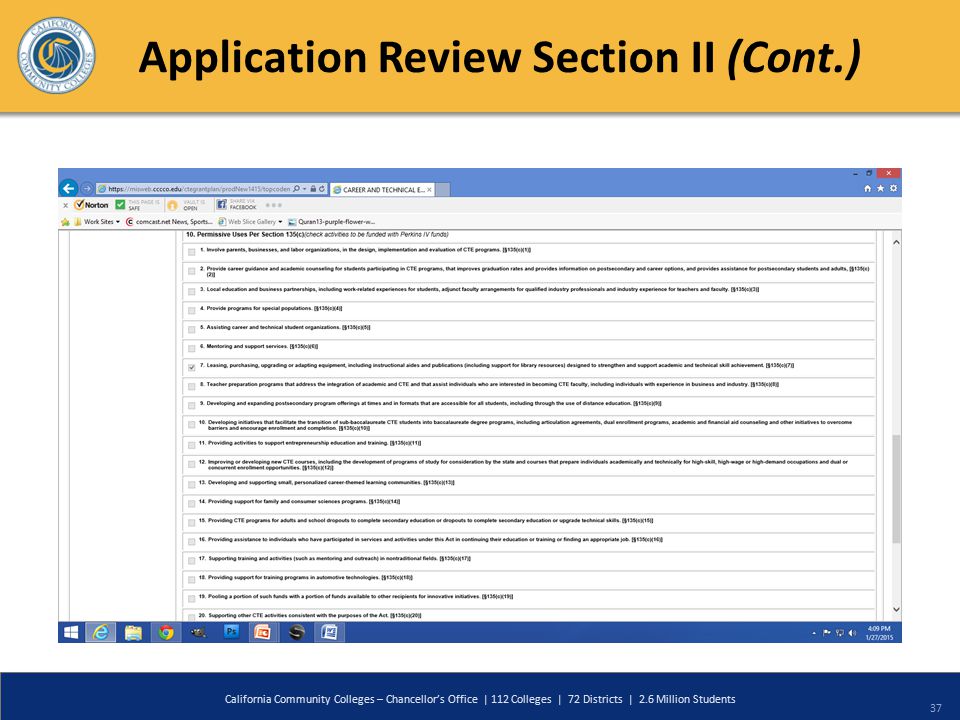Click scrollbar down arrow on page

click(896, 609)
